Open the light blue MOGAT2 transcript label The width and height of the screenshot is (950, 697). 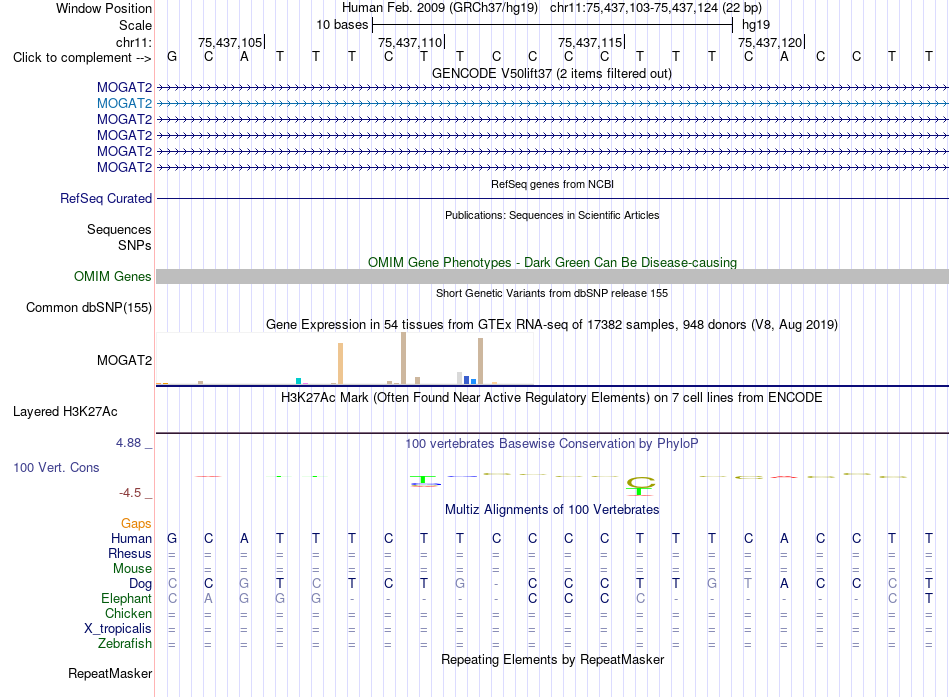click(124, 103)
